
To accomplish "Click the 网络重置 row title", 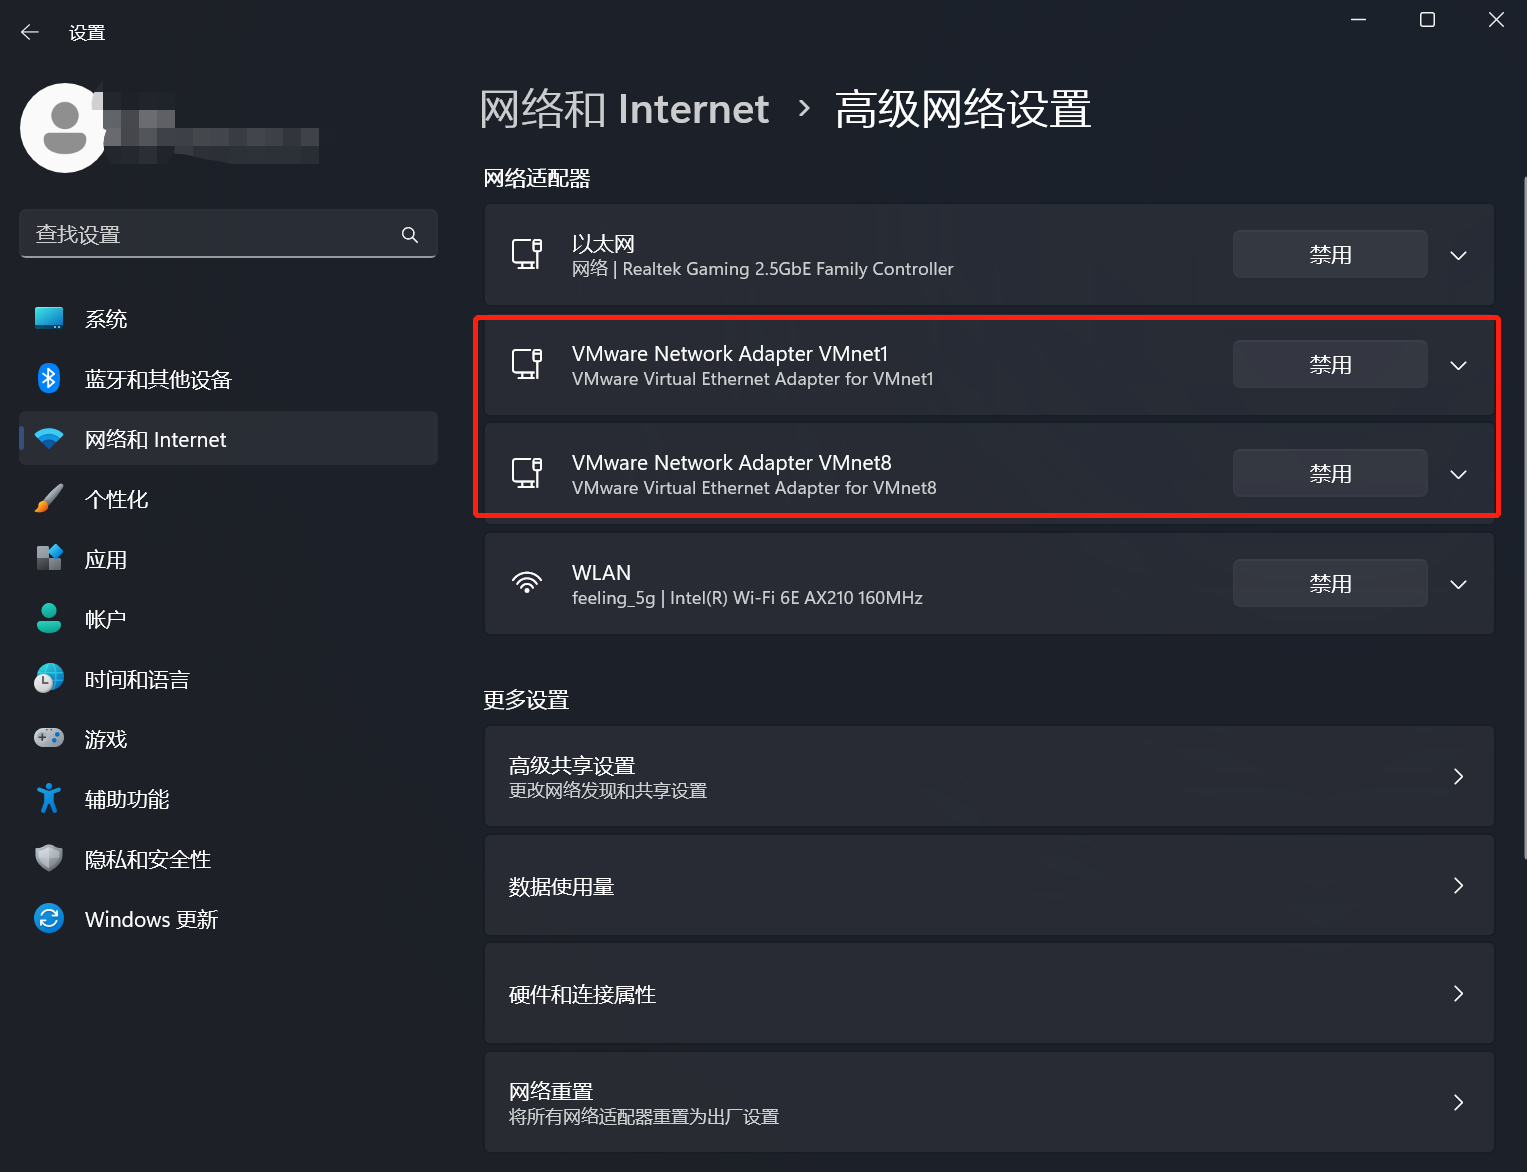I will (551, 1092).
